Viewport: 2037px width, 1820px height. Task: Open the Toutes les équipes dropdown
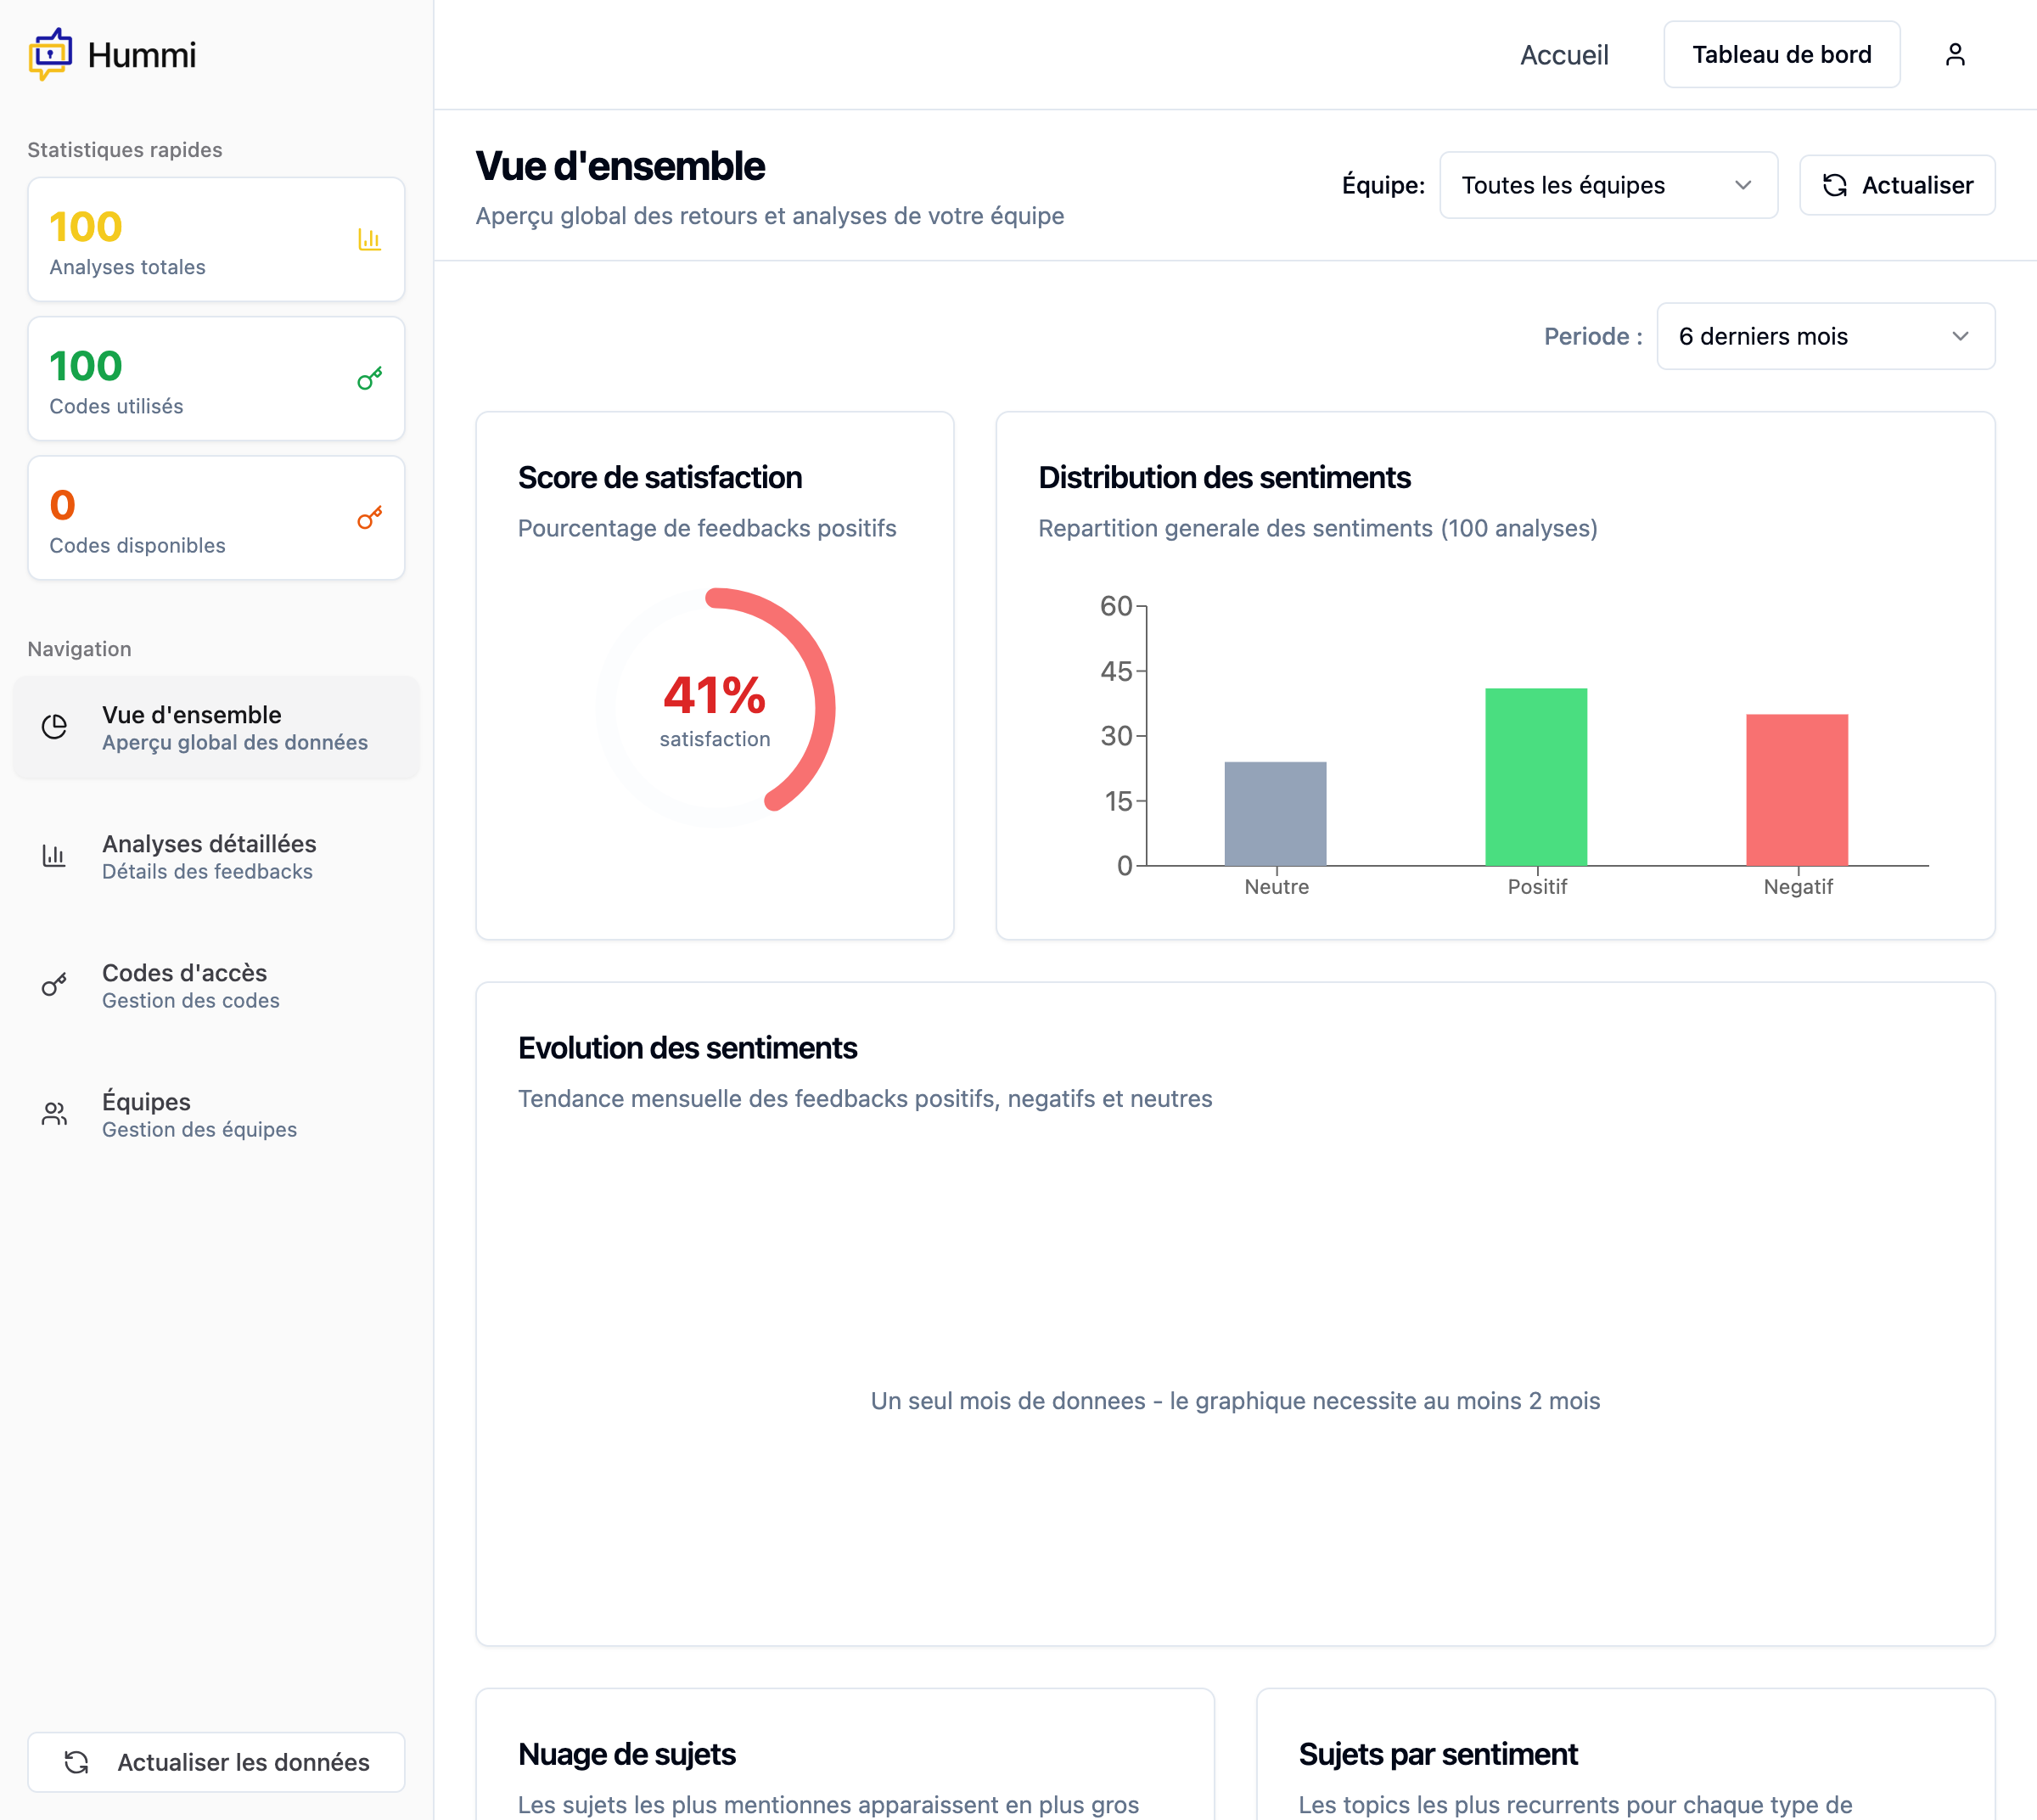point(1607,185)
